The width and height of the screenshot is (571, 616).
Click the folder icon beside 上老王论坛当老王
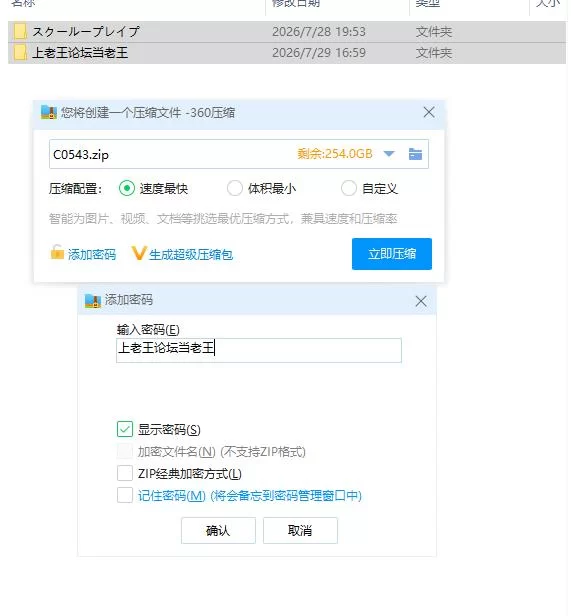[x=20, y=53]
